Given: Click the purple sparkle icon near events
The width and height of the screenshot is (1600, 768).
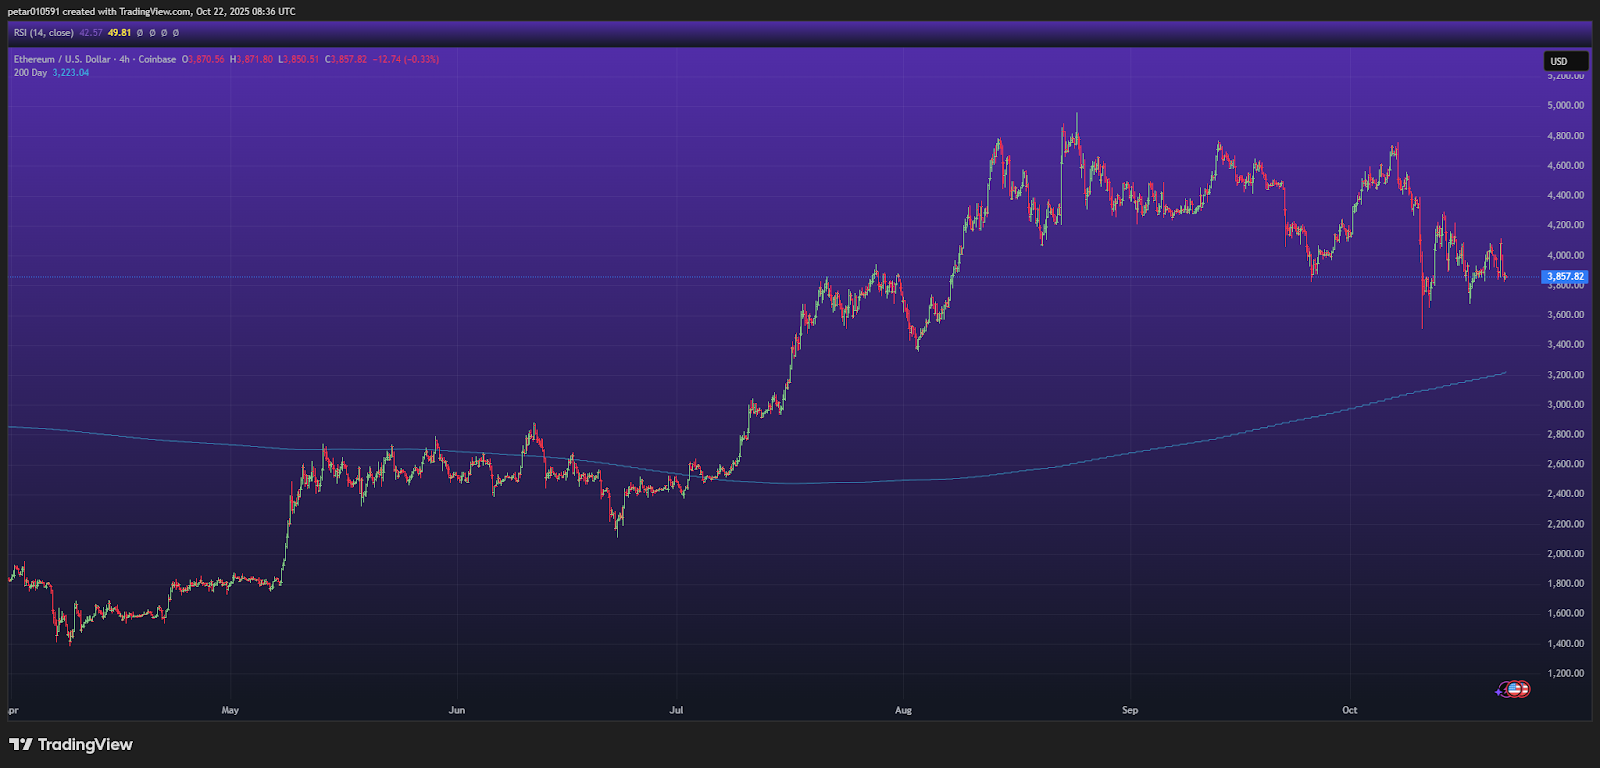Looking at the screenshot, I should point(1500,690).
